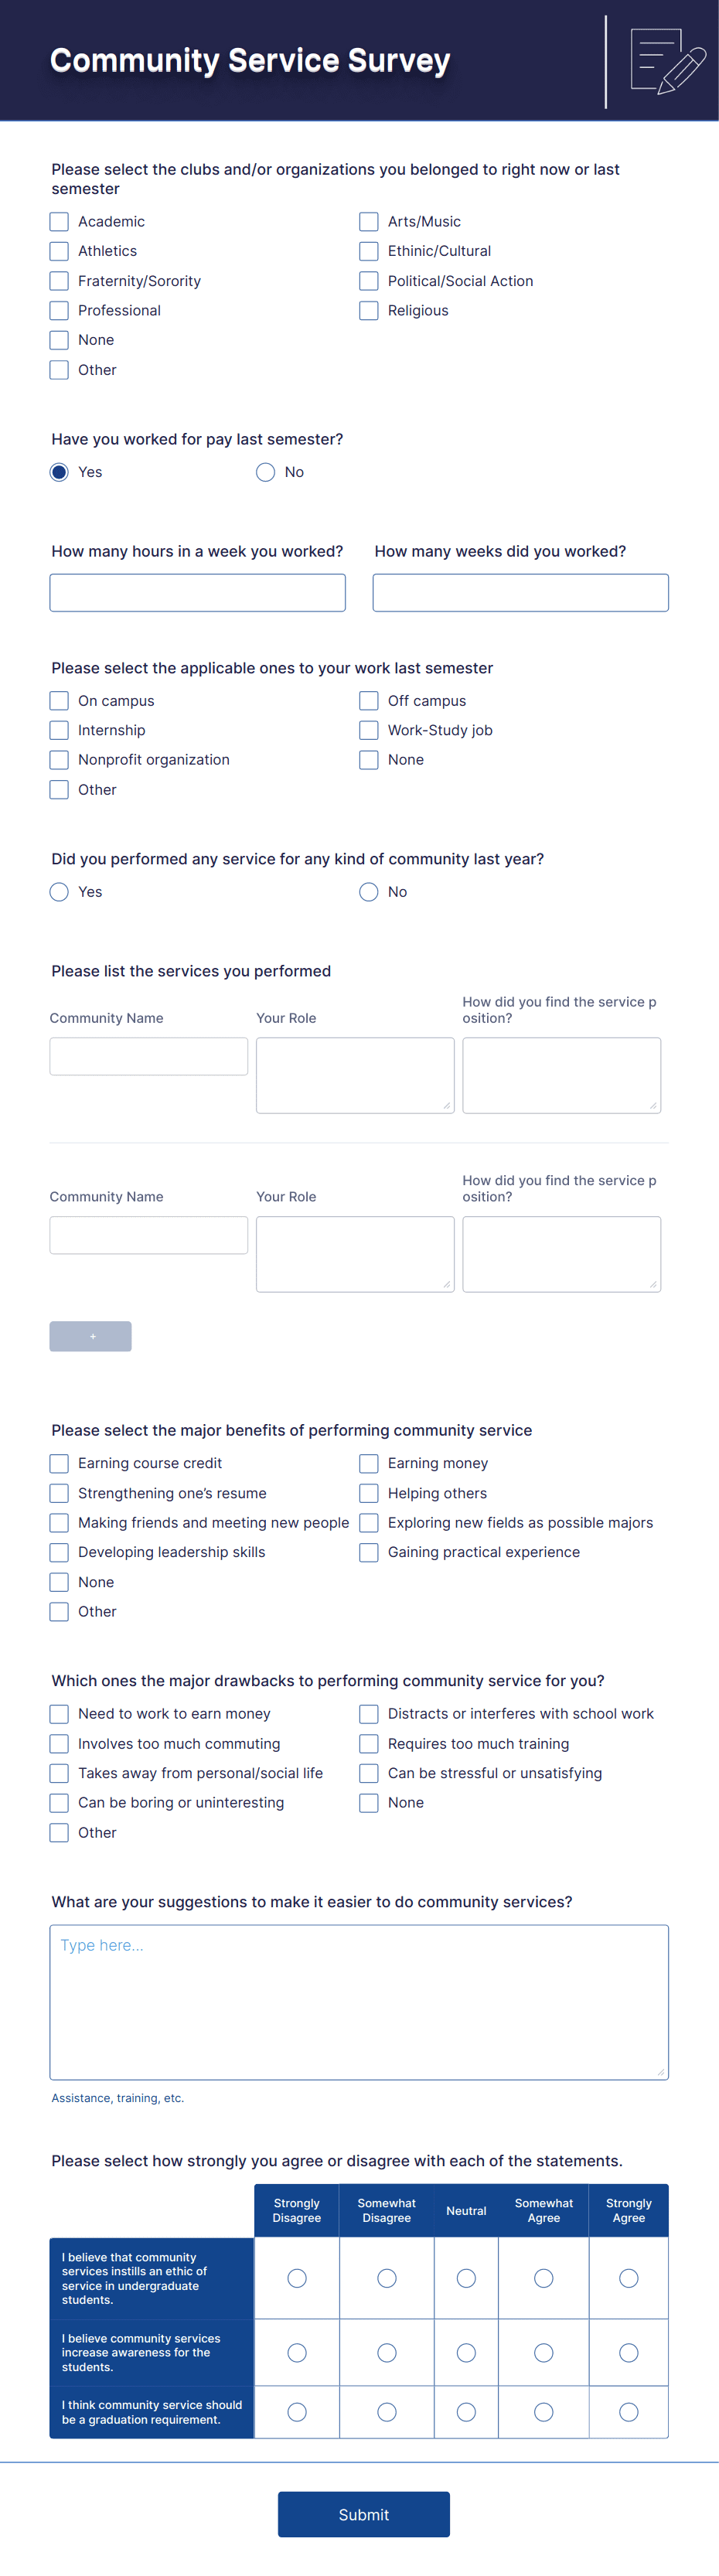Click the plus button to add service row
Screen dimensions: 719x2576
pos(91,1336)
